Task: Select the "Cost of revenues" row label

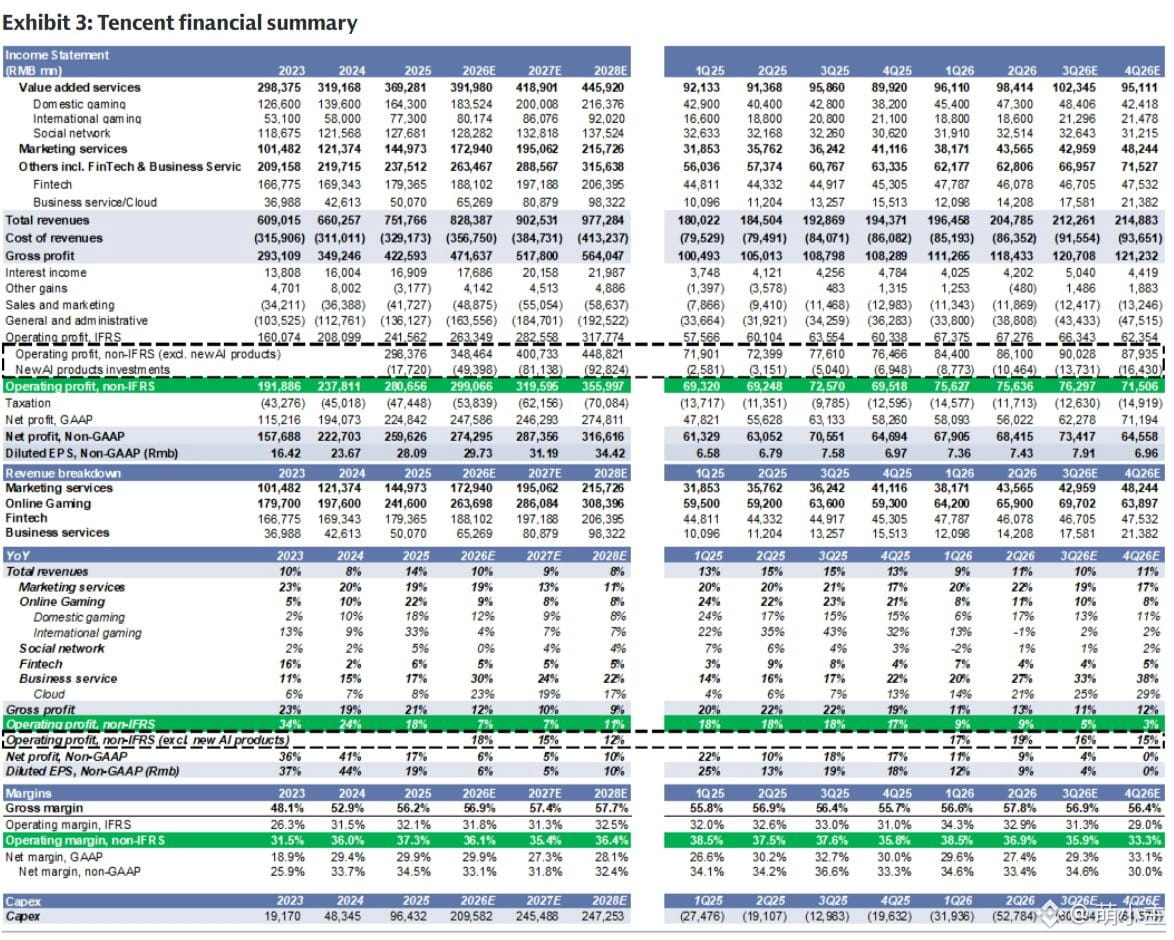Action: click(54, 238)
